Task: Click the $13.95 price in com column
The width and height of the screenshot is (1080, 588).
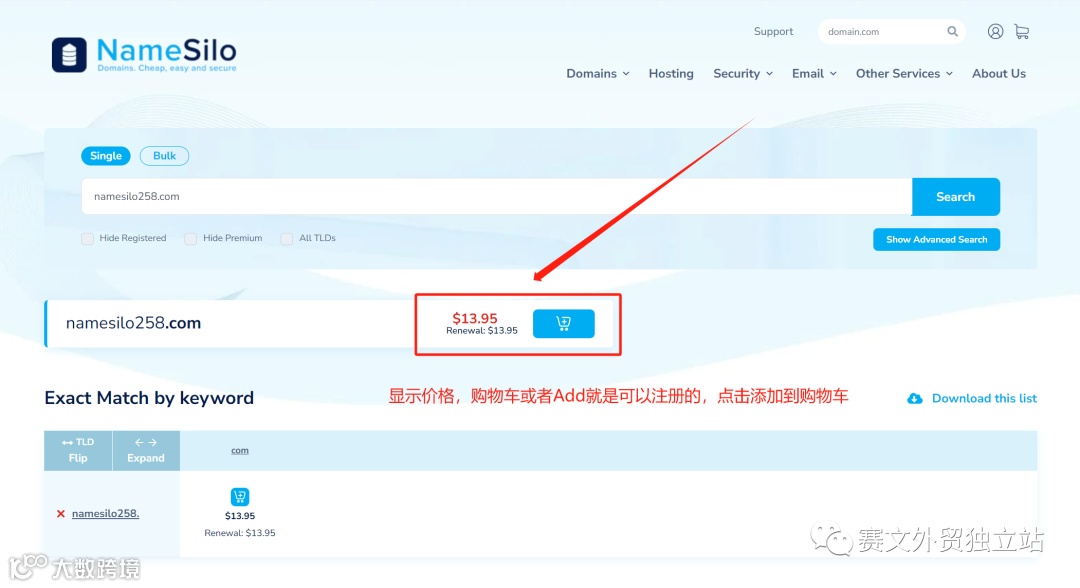Action: click(240, 516)
